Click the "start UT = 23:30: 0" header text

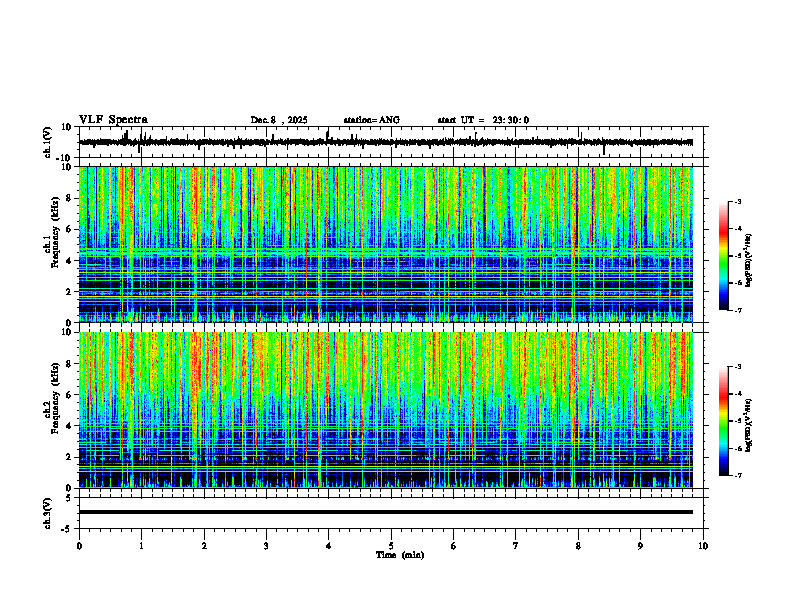pyautogui.click(x=483, y=120)
